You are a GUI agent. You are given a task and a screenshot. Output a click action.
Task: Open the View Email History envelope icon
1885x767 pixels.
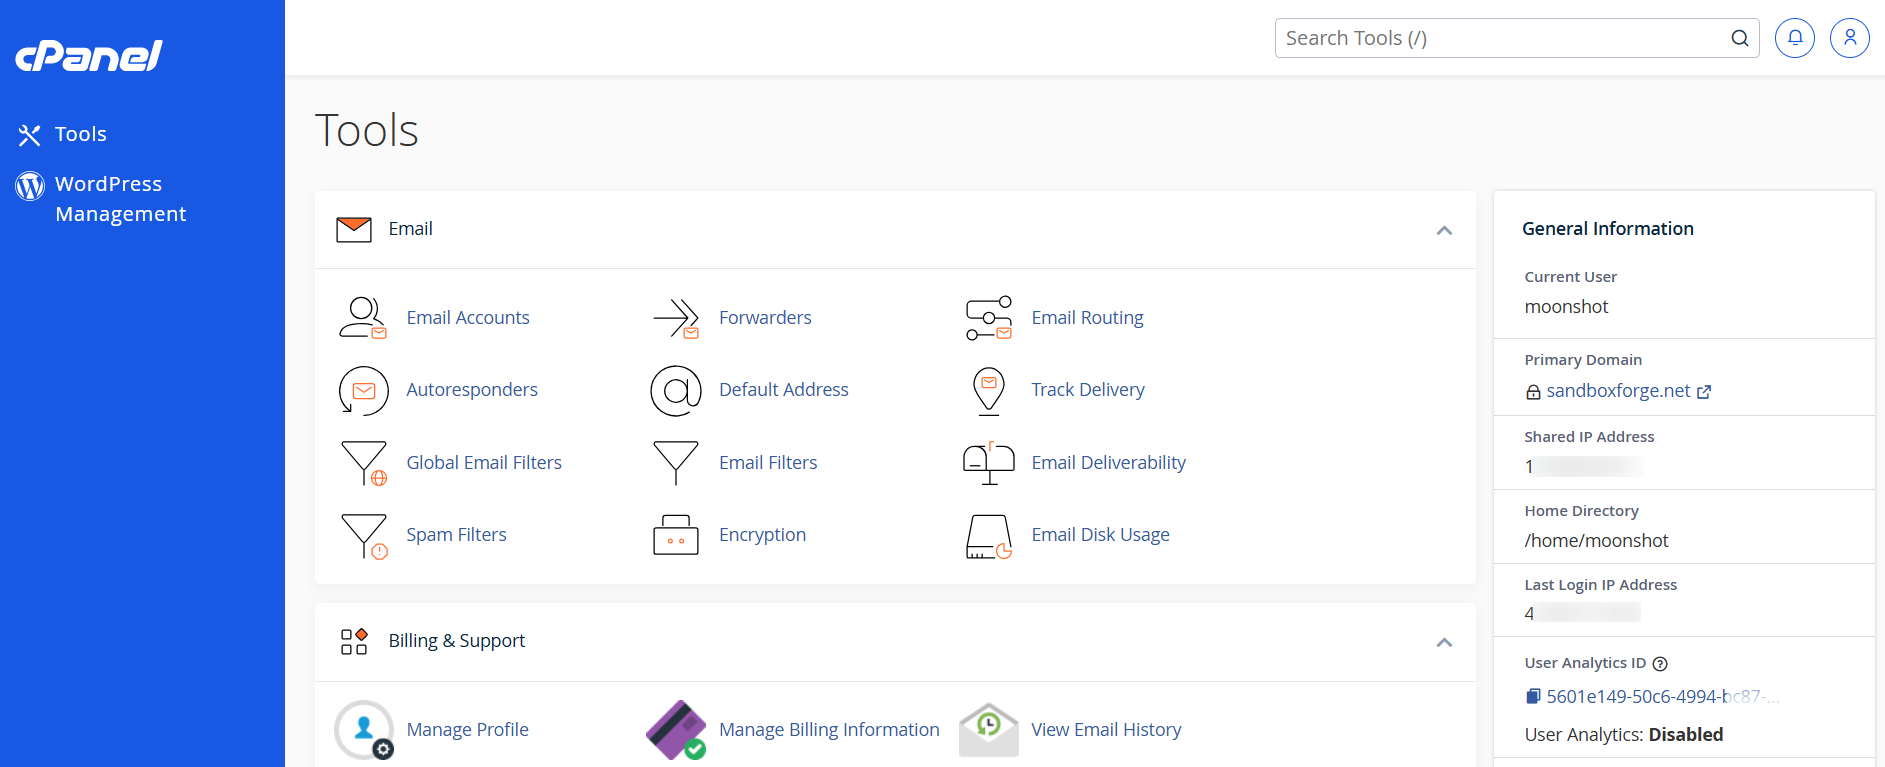tap(989, 730)
